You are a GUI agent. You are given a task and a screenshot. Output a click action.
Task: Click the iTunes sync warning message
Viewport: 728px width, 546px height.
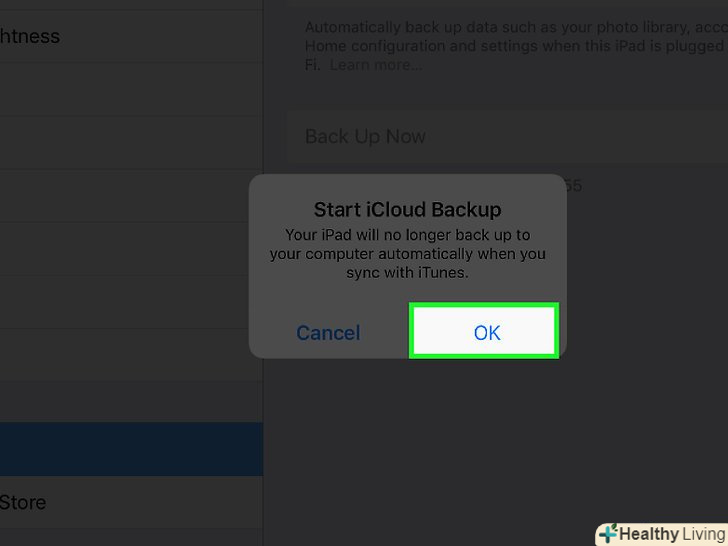click(407, 253)
